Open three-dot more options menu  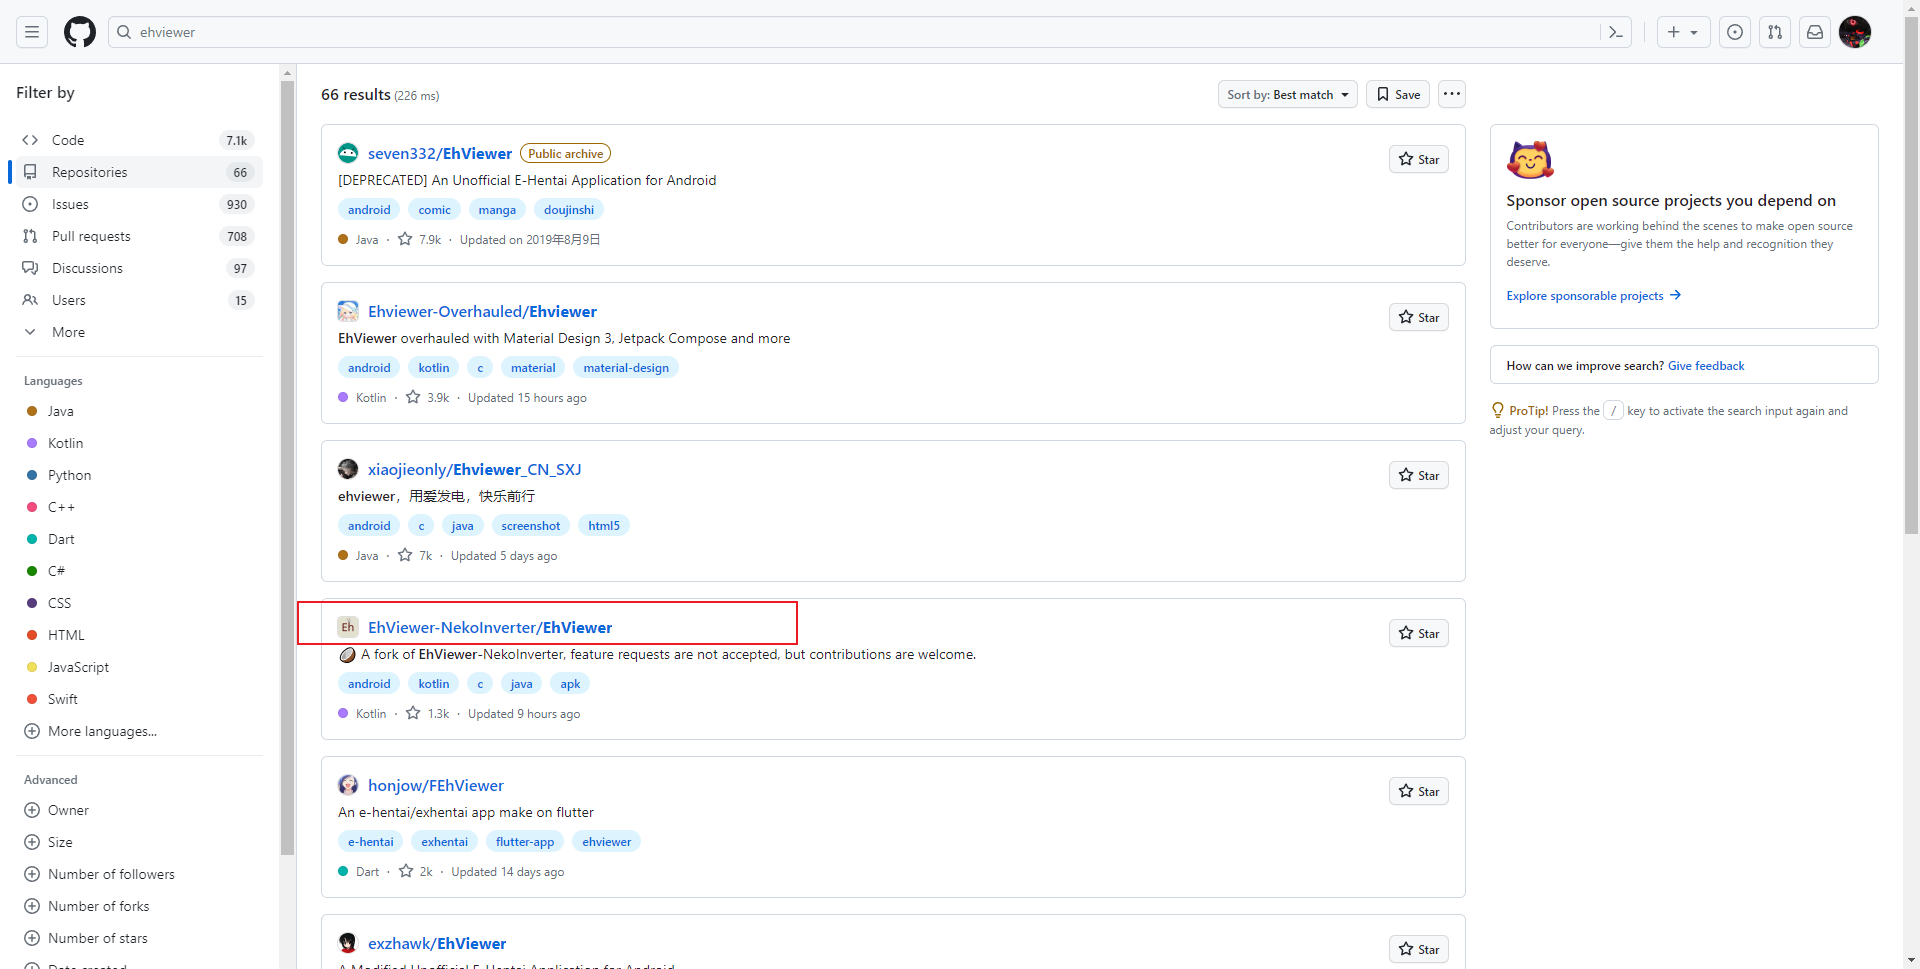[1452, 94]
